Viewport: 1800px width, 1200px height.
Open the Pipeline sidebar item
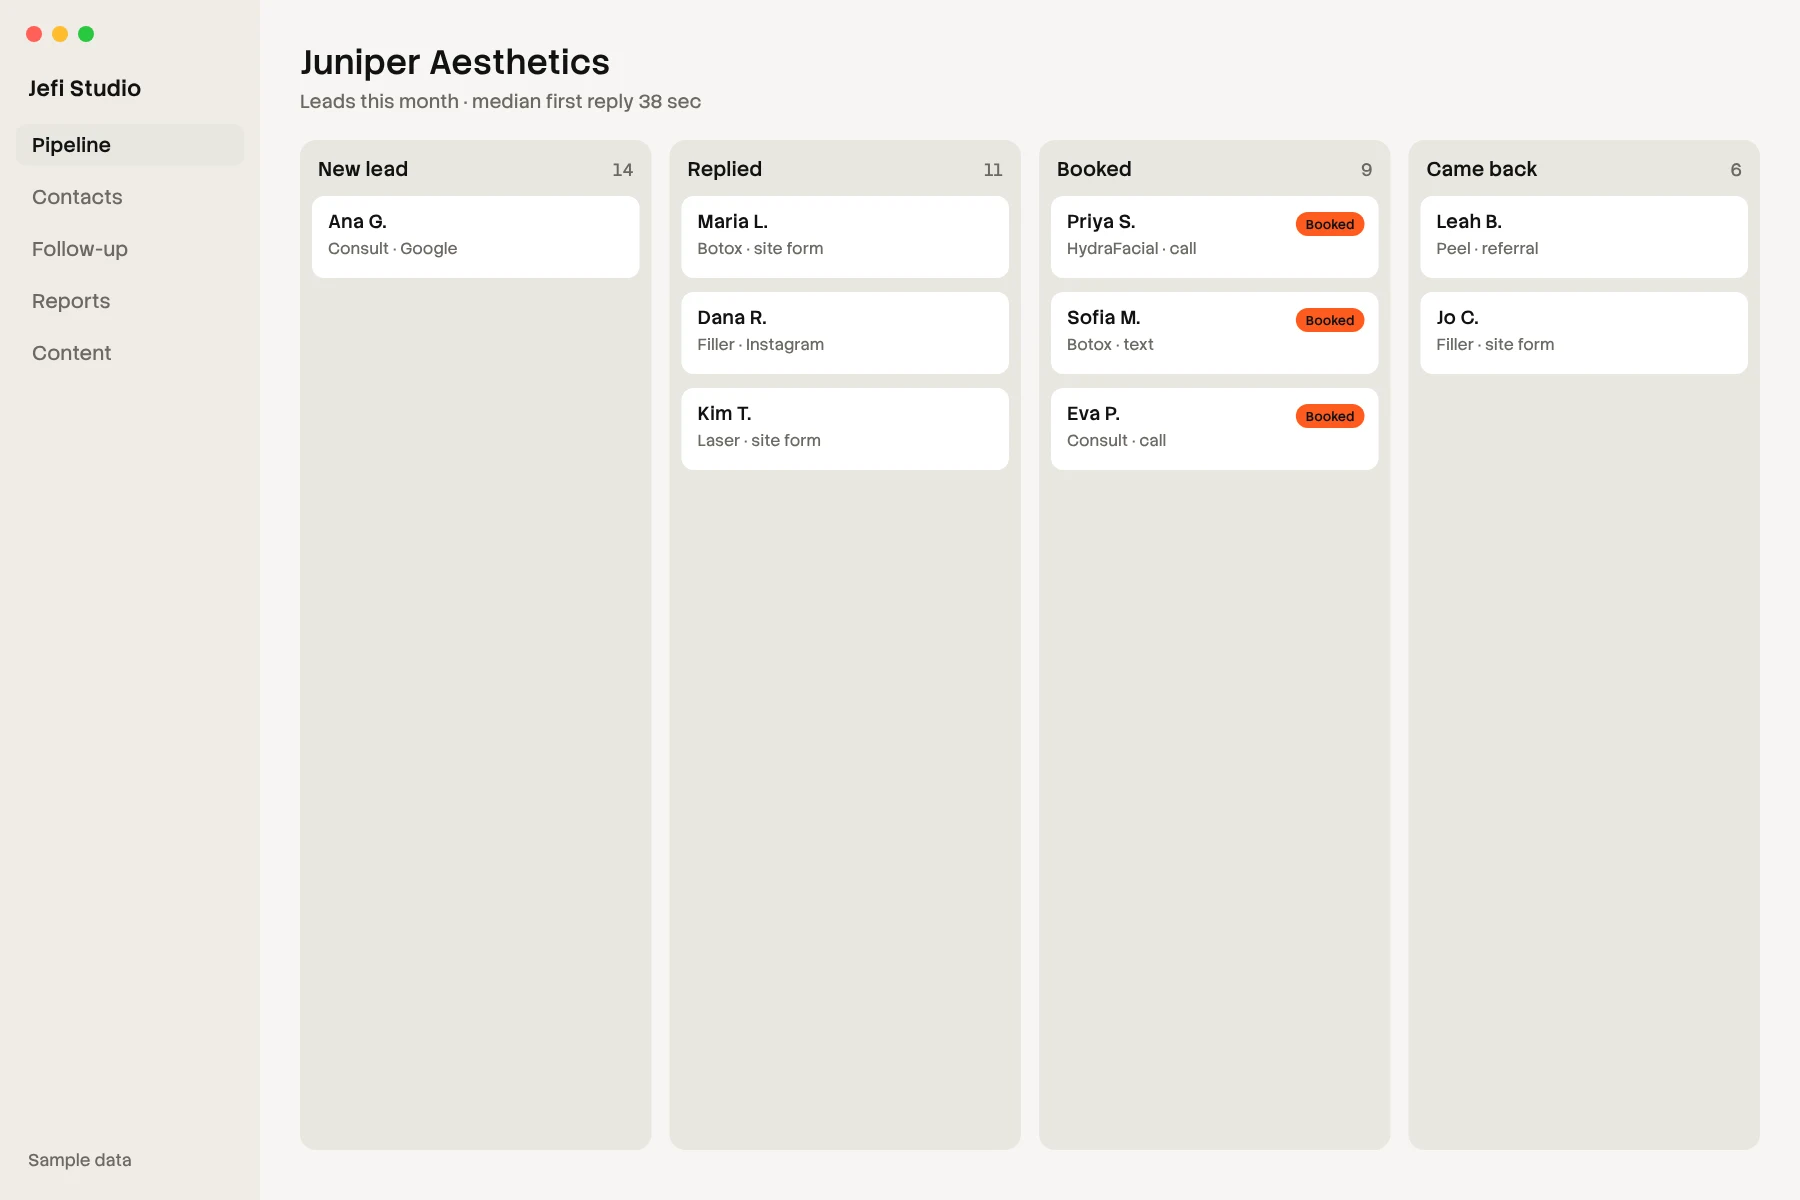tap(130, 145)
